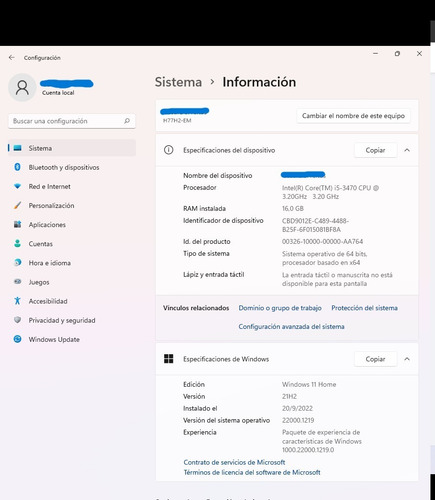The image size is (435, 500).
Task: Click the Cuenta local label
Action: tap(58, 93)
